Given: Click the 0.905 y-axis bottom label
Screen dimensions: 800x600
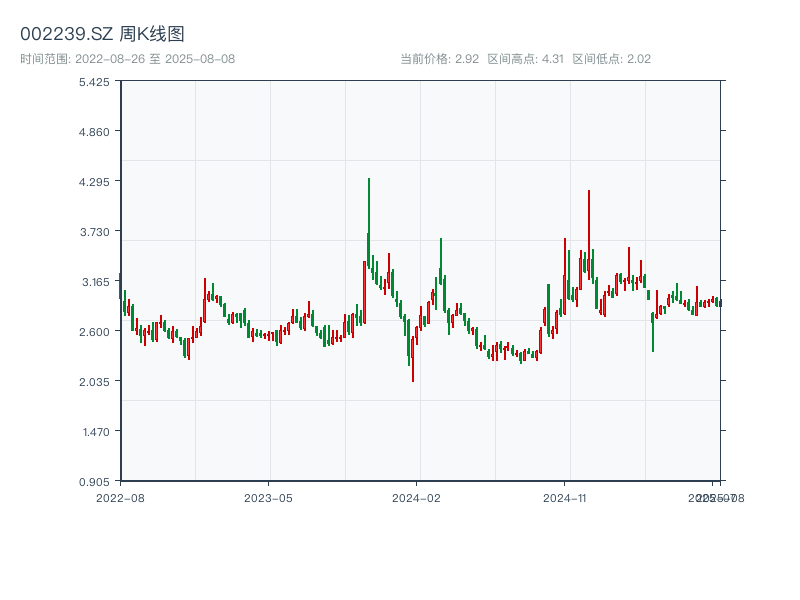Looking at the screenshot, I should click(x=94, y=481).
